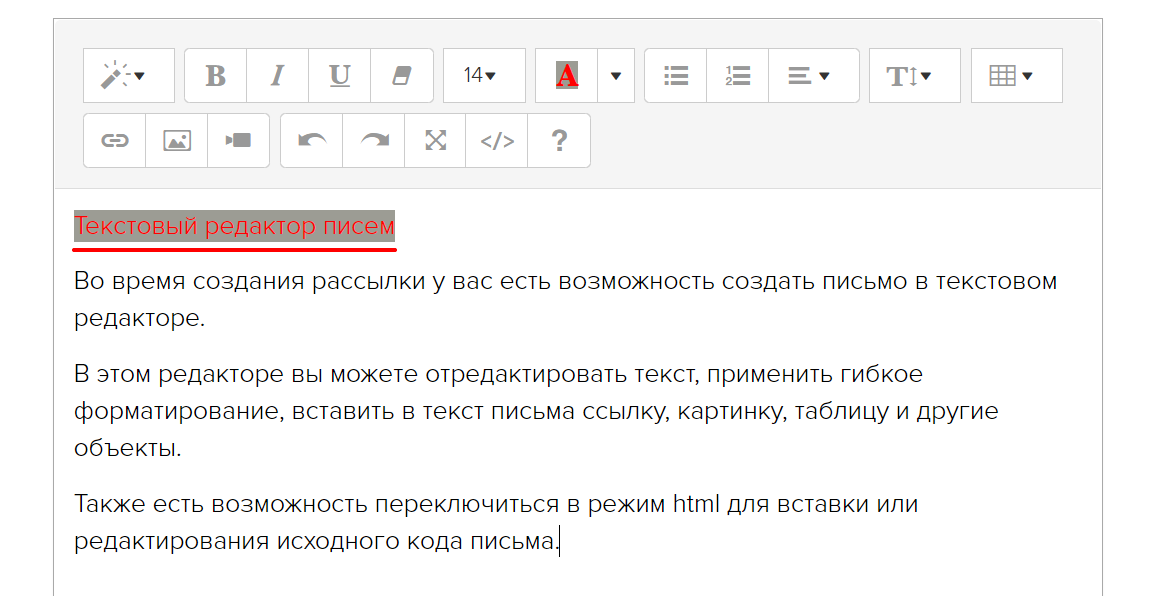Open the font size 14 dropdown
Viewport: 1150px width, 596px height.
[x=483, y=76]
